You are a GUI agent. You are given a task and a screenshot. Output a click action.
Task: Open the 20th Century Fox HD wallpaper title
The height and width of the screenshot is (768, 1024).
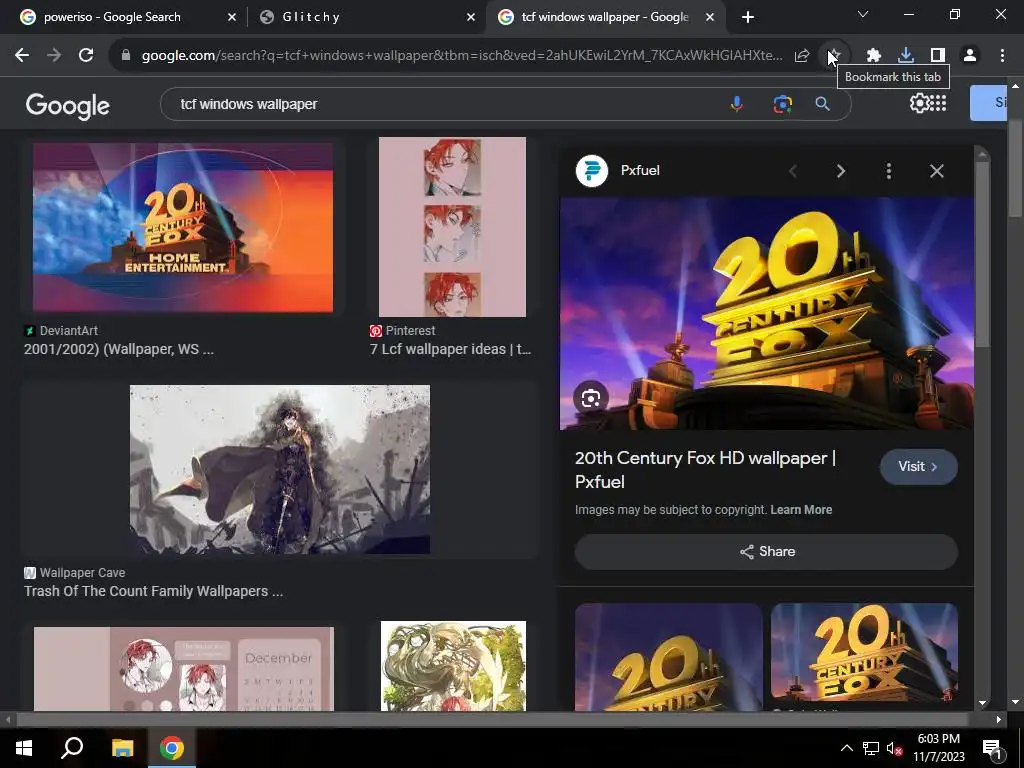point(705,470)
